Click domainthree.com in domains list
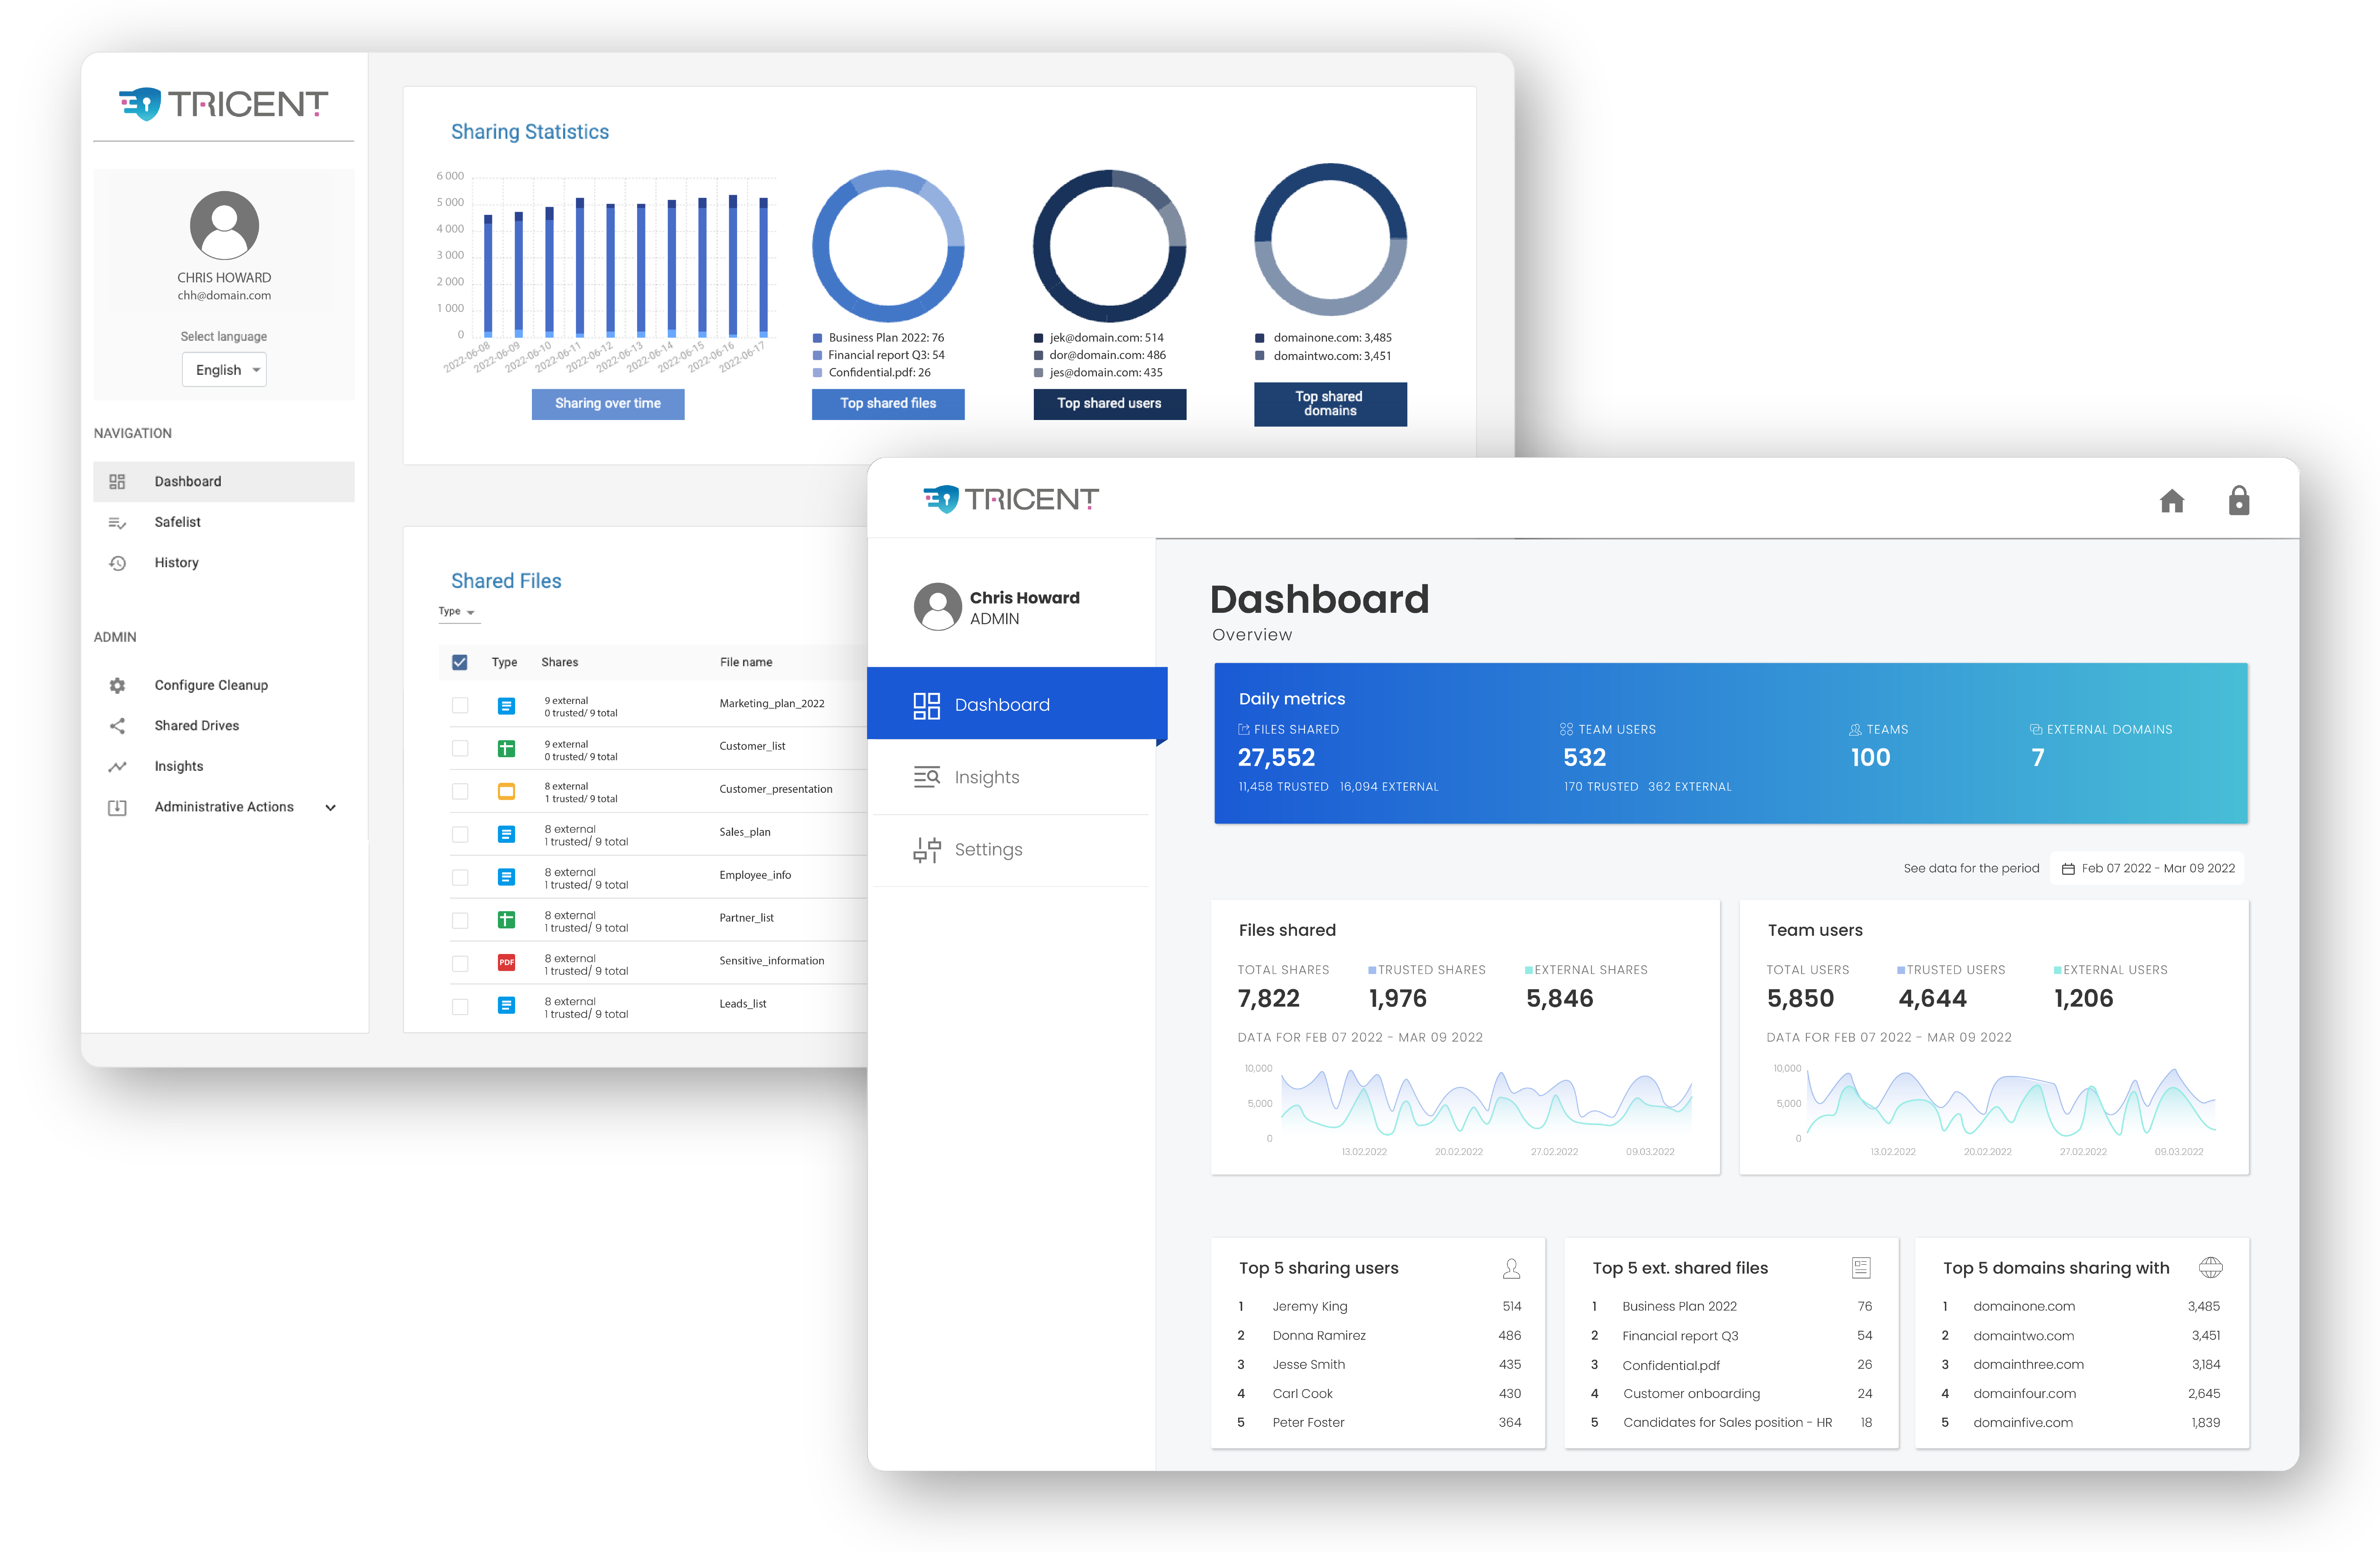 (x=2028, y=1365)
